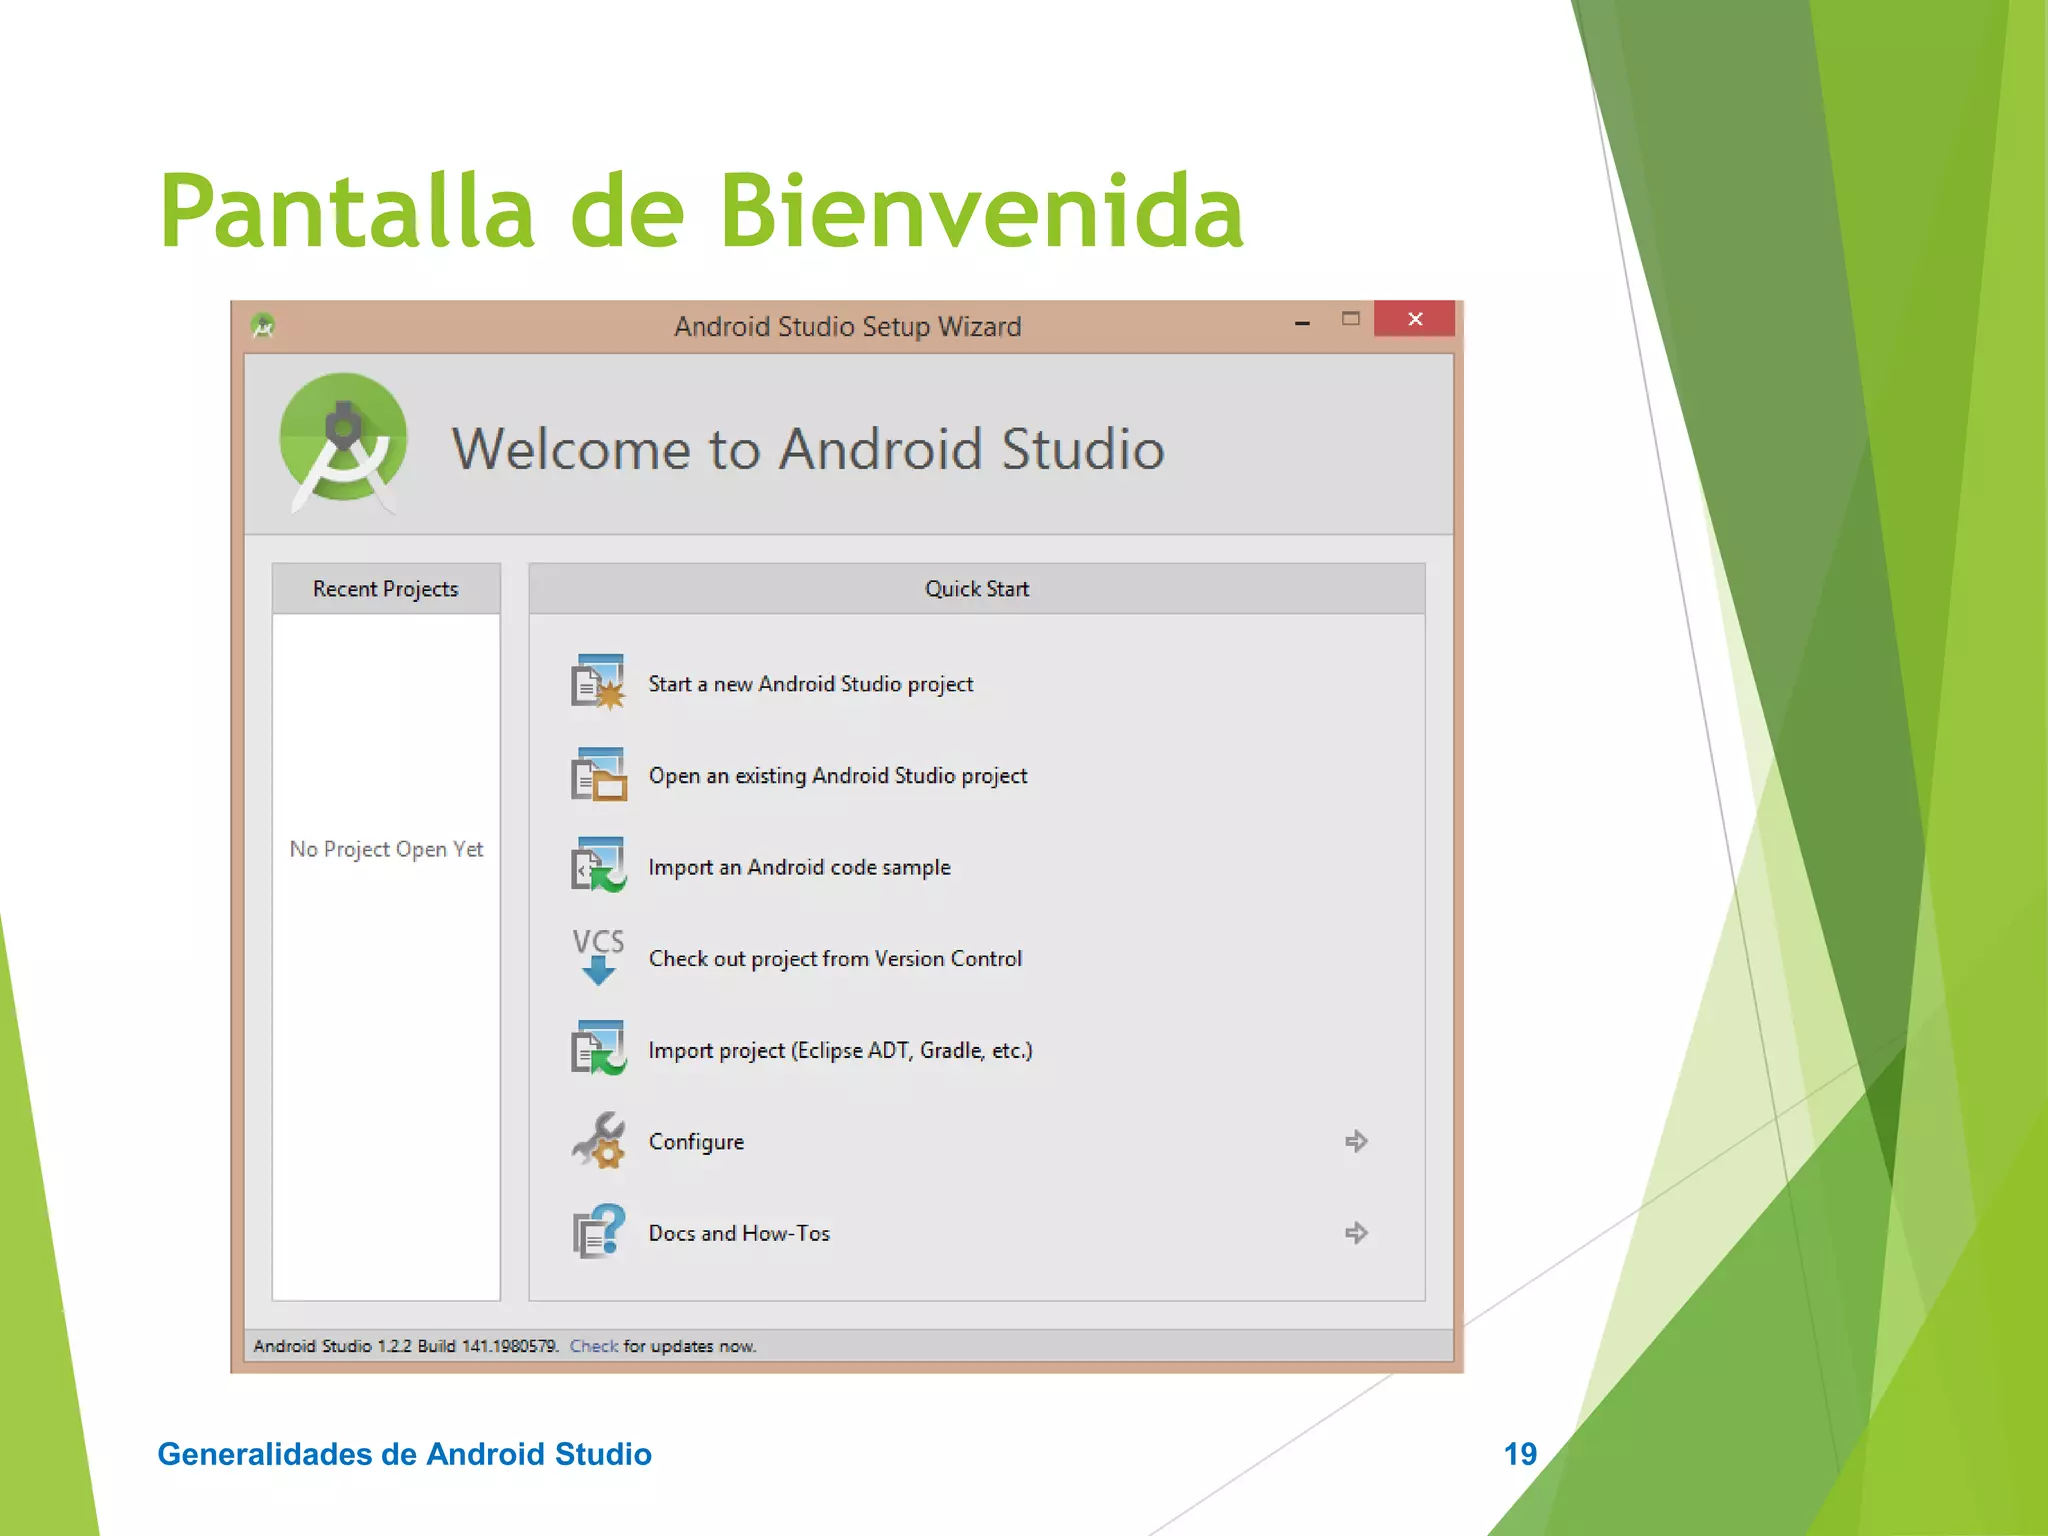Click the Recent Projects header

coord(386,589)
